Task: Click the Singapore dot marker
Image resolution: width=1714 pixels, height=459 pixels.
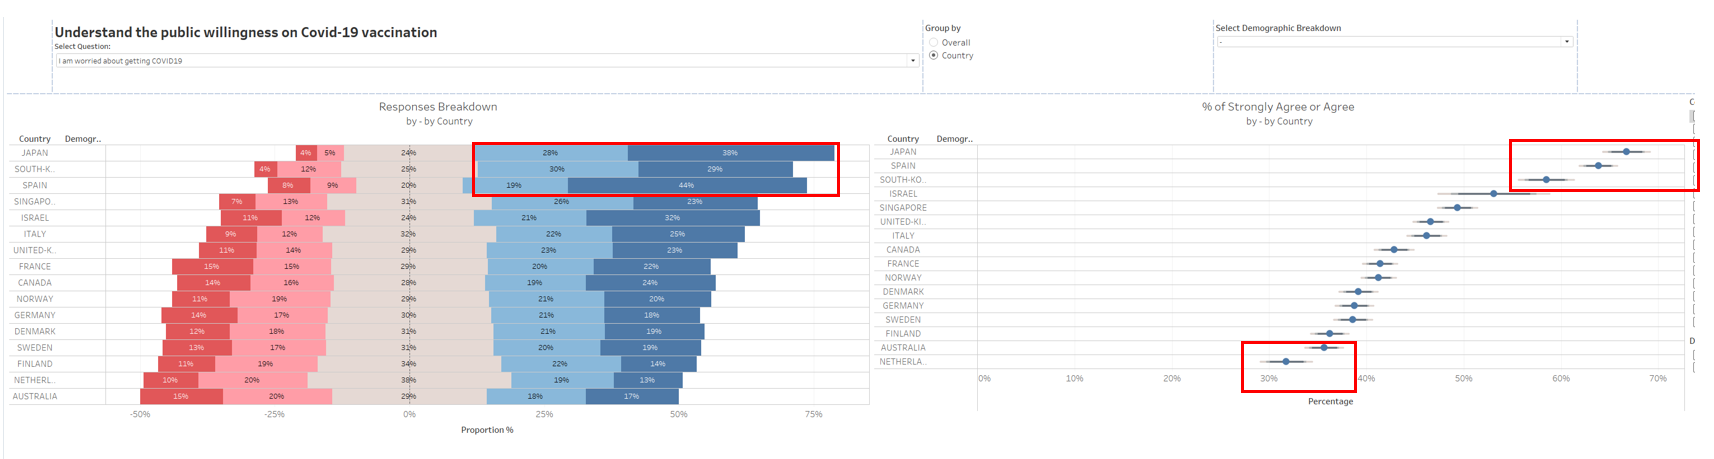Action: tap(1457, 208)
